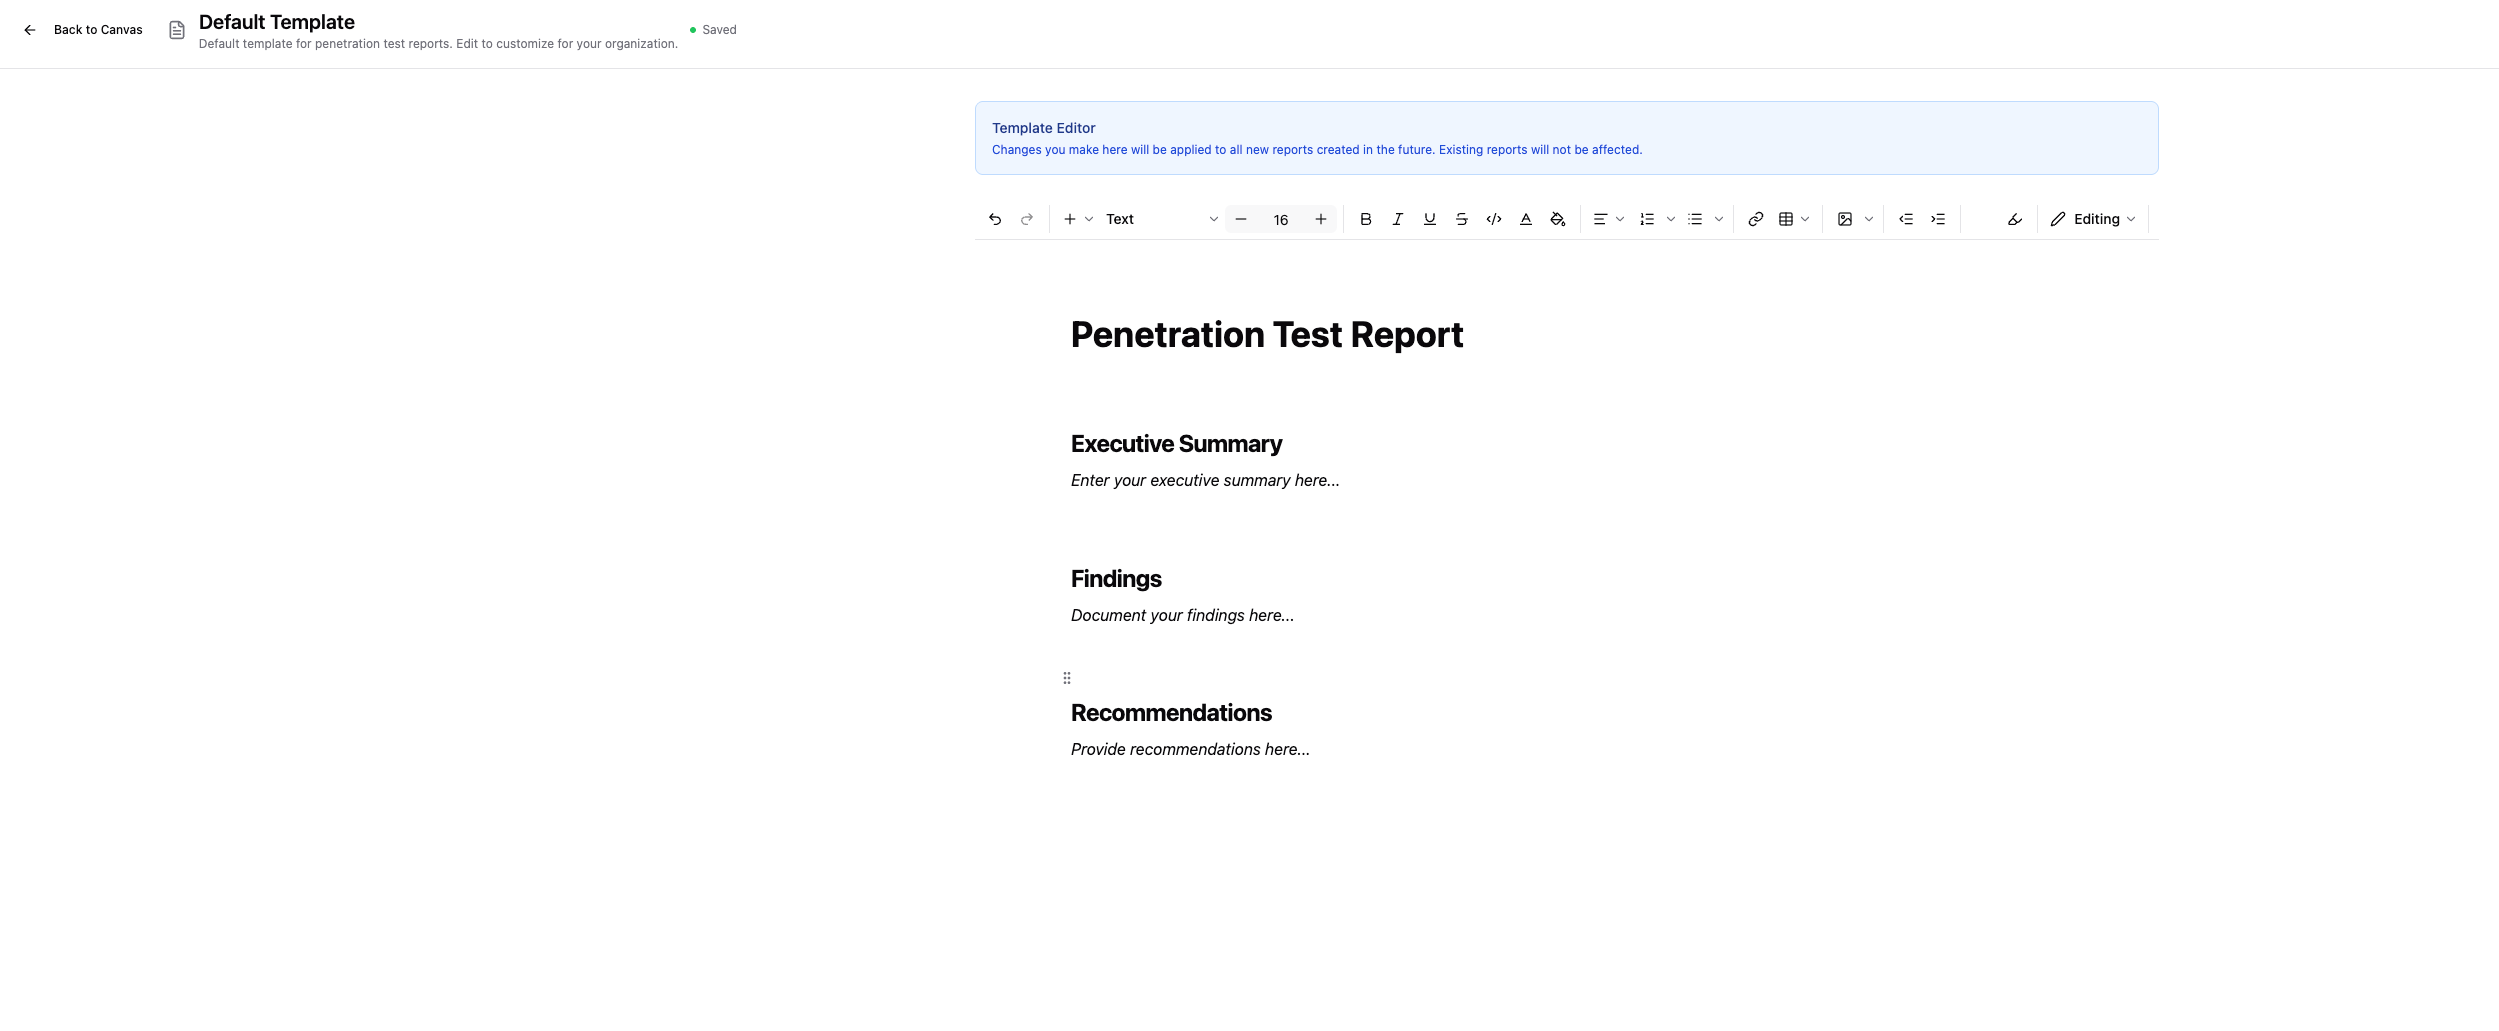
Task: Toggle italic formatting
Action: [x=1397, y=219]
